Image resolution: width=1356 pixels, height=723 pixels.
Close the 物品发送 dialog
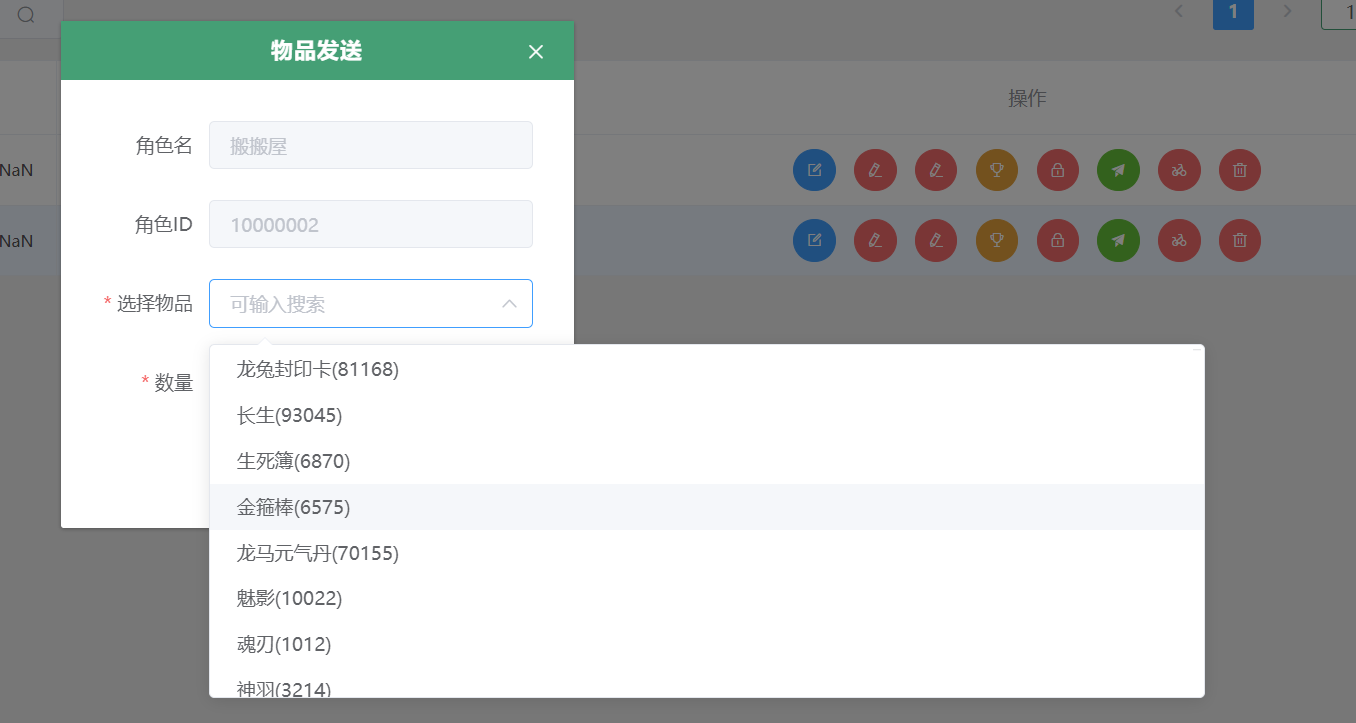tap(536, 52)
